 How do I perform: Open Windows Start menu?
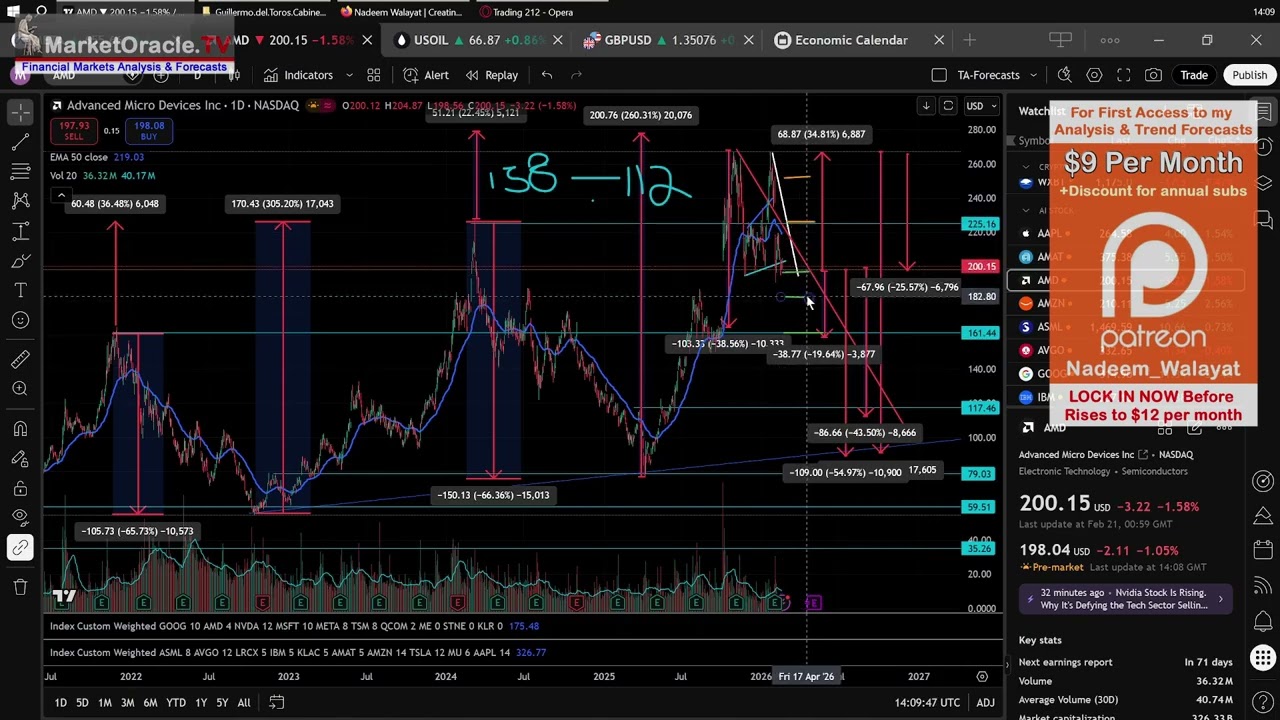13,12
